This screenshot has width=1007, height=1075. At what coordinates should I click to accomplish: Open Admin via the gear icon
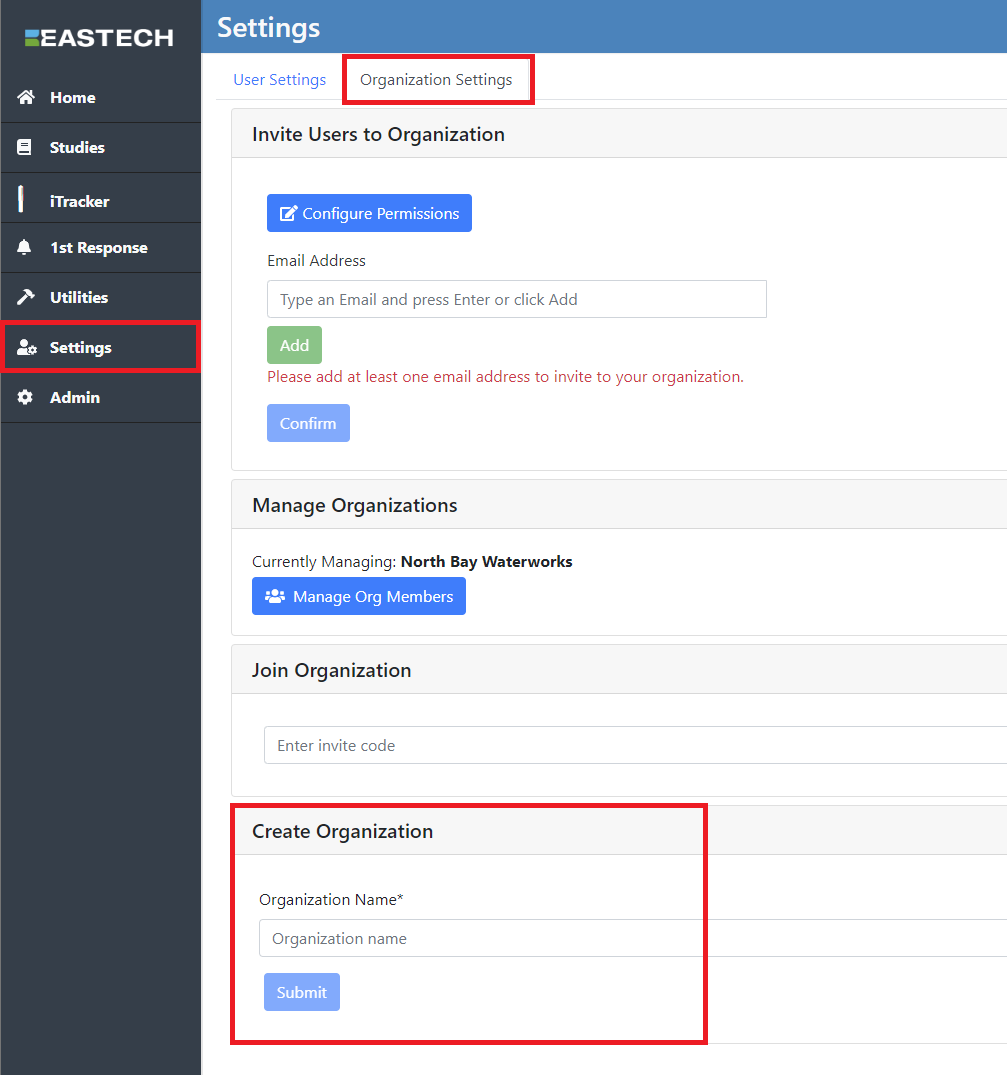(x=26, y=397)
